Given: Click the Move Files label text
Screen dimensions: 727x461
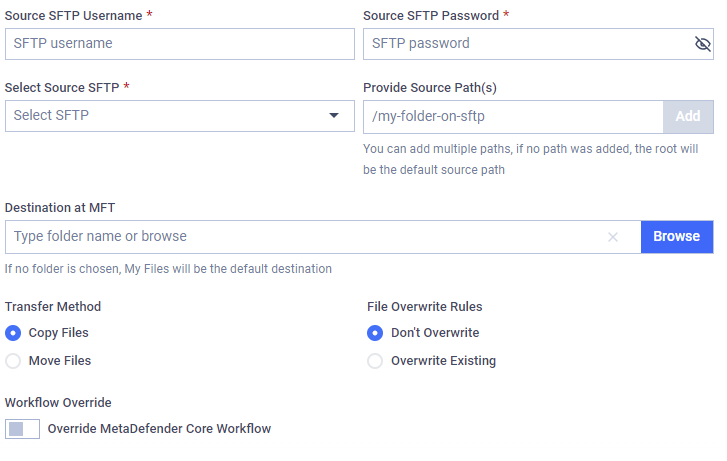Looking at the screenshot, I should point(60,361).
